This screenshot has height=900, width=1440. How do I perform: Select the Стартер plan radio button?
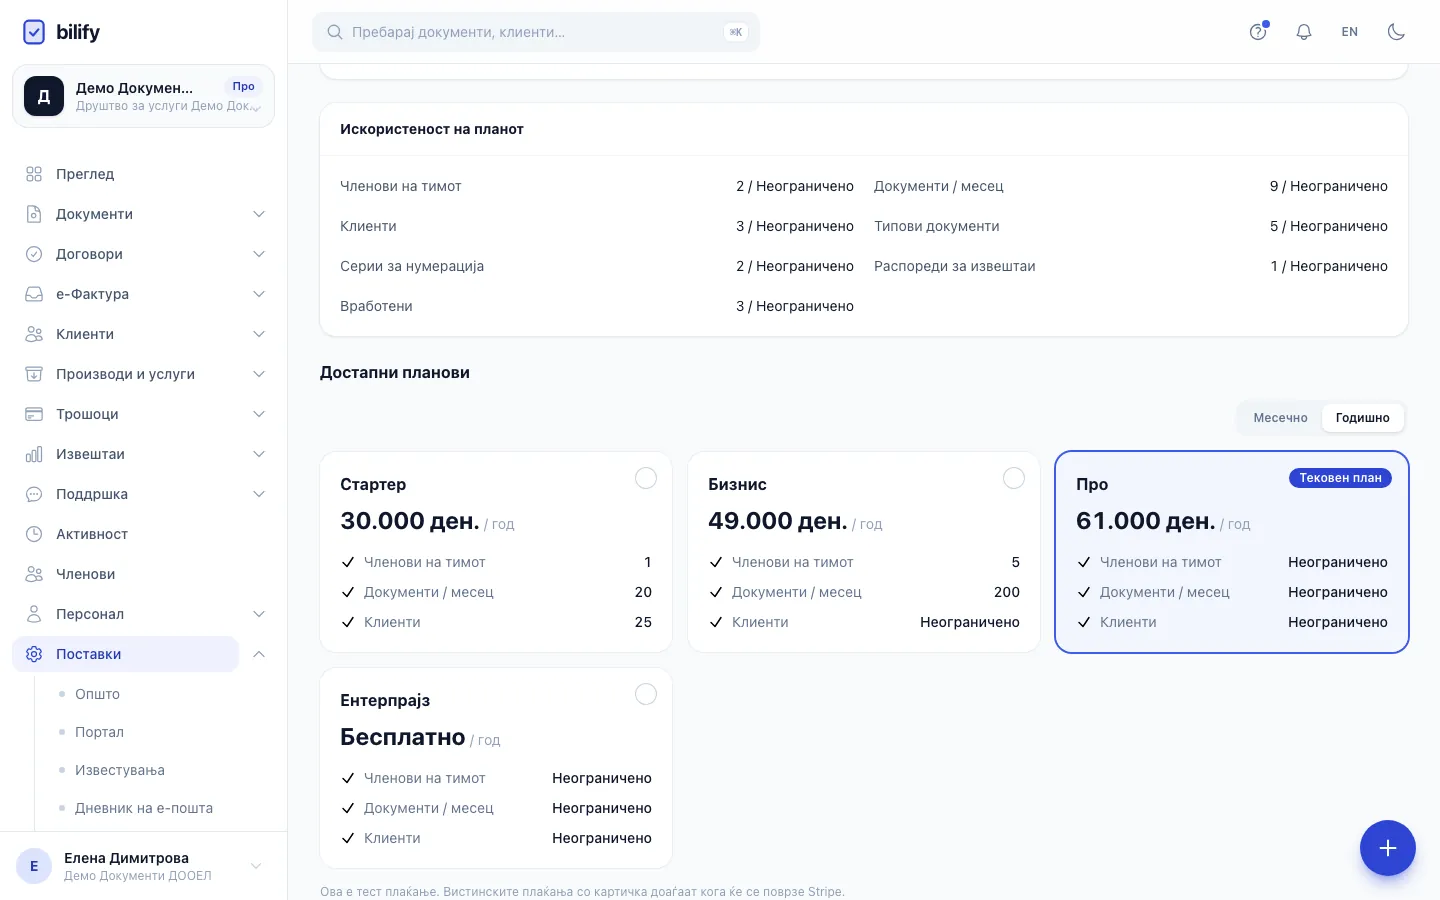pyautogui.click(x=646, y=478)
